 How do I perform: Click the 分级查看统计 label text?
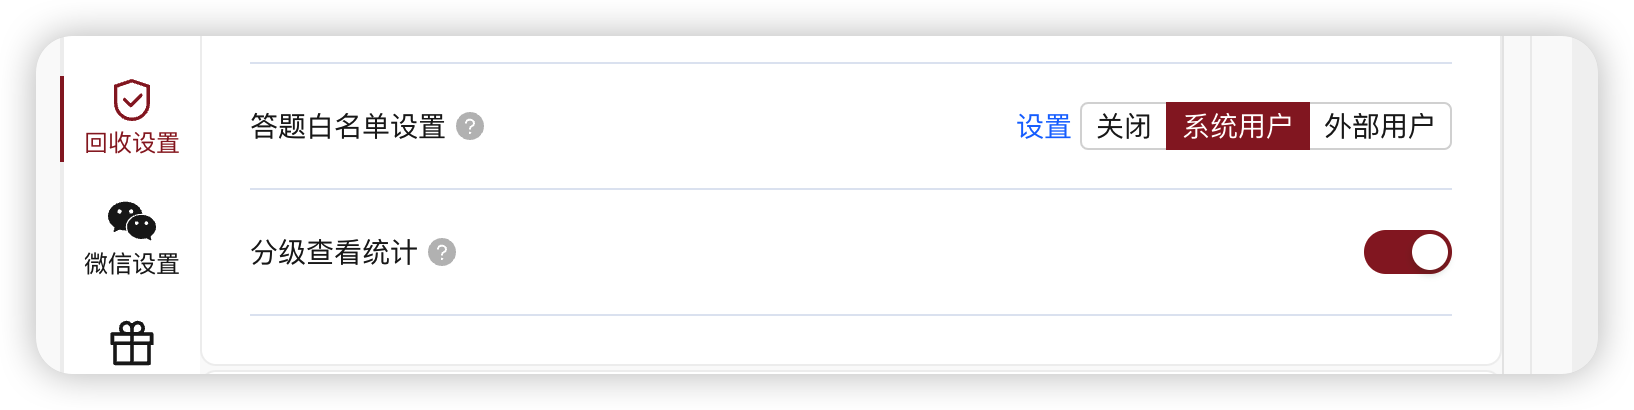tap(334, 252)
